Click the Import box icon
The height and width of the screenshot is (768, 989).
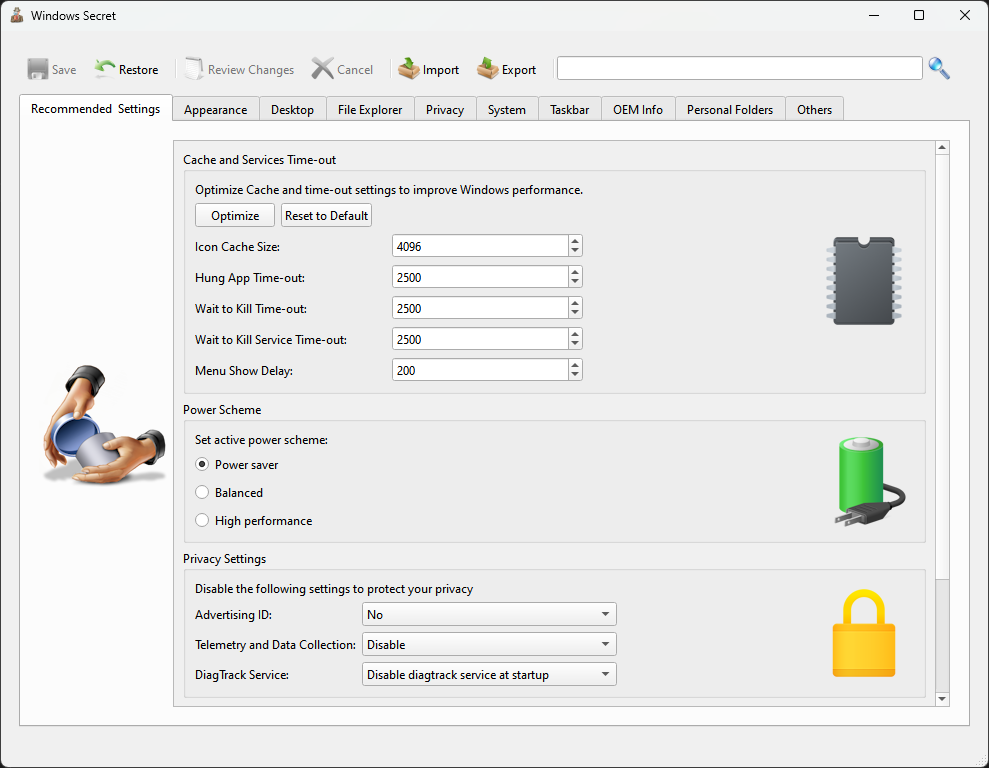pos(409,68)
